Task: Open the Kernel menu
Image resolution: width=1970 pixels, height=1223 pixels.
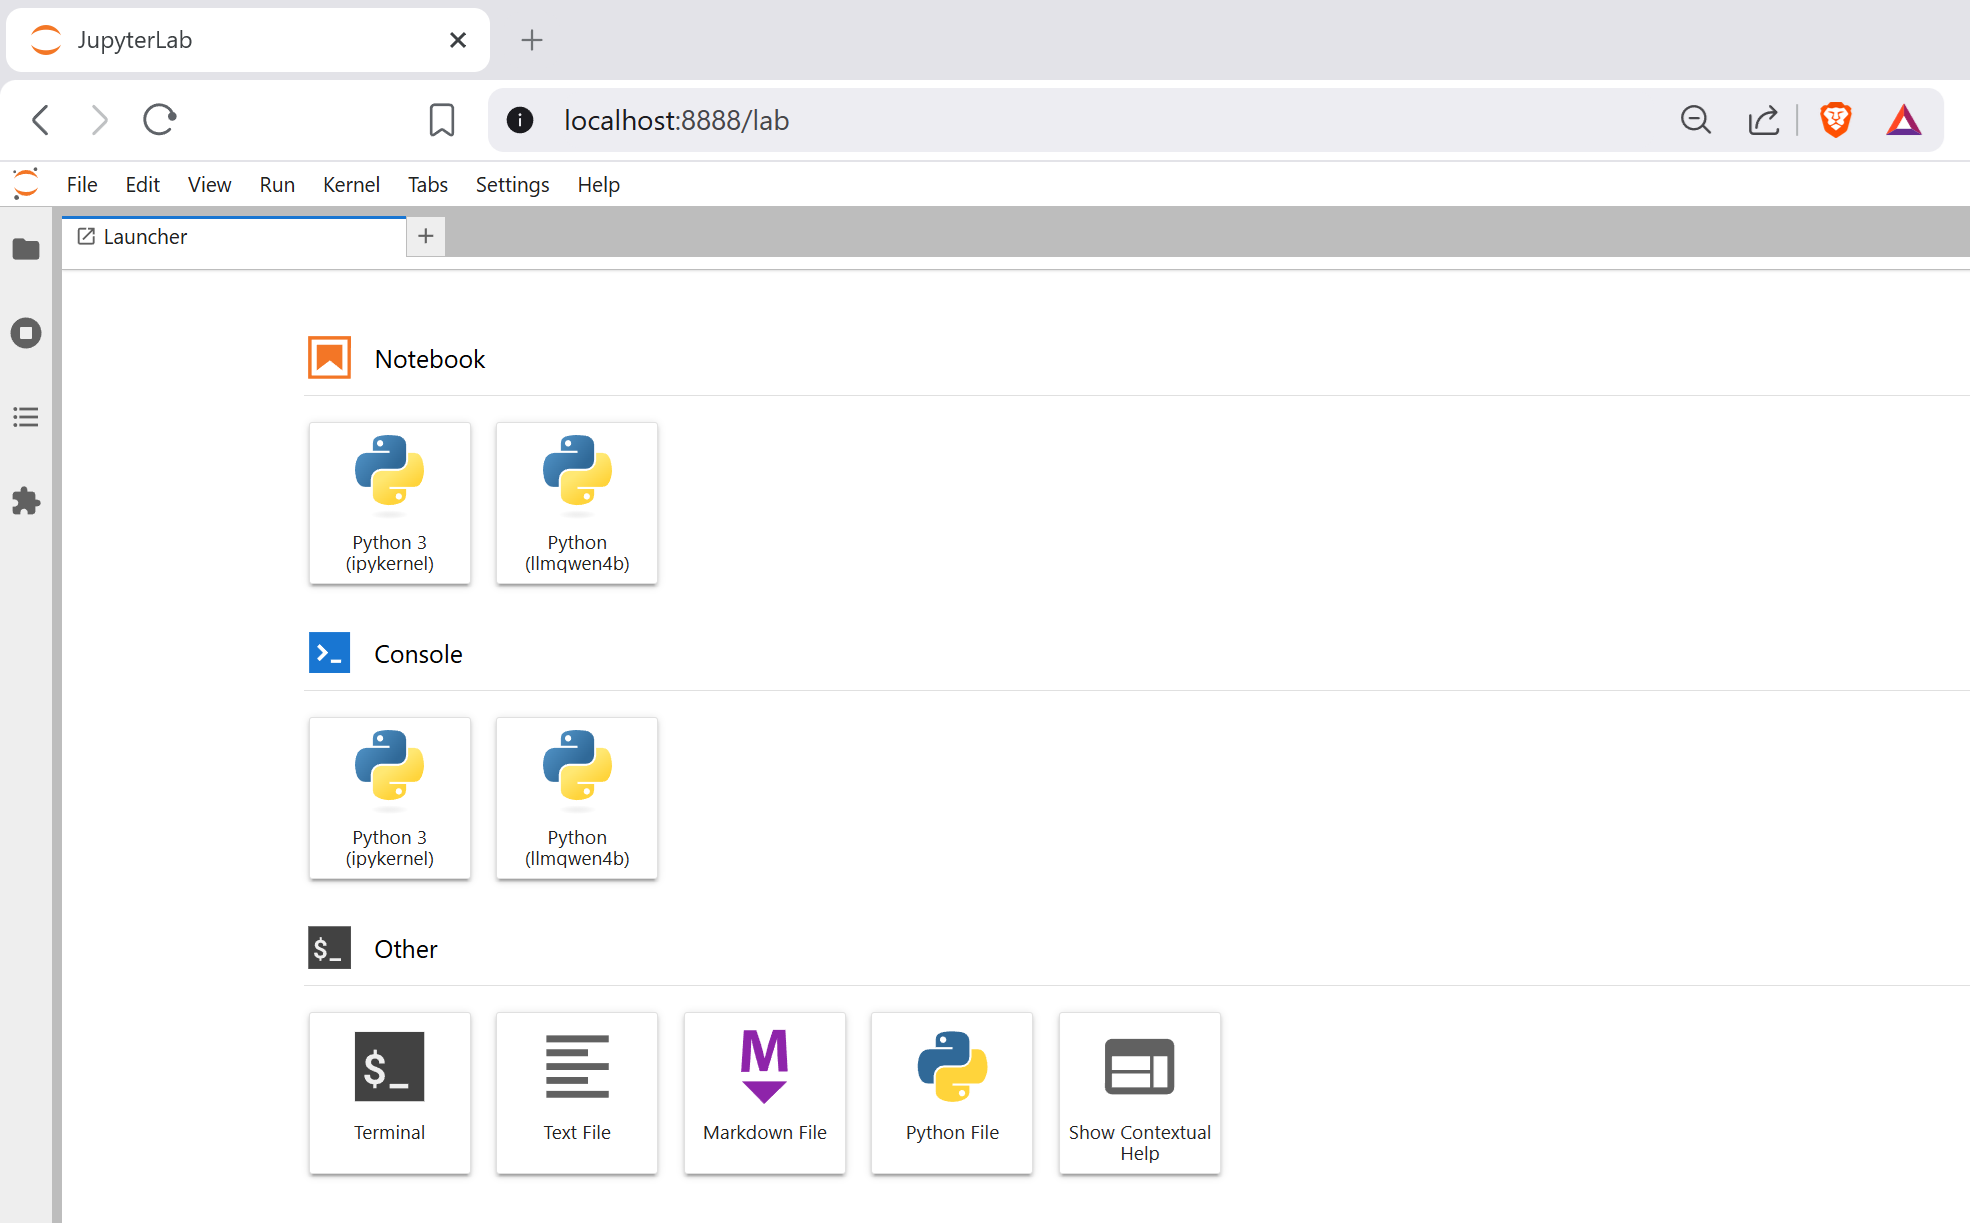Action: [351, 185]
